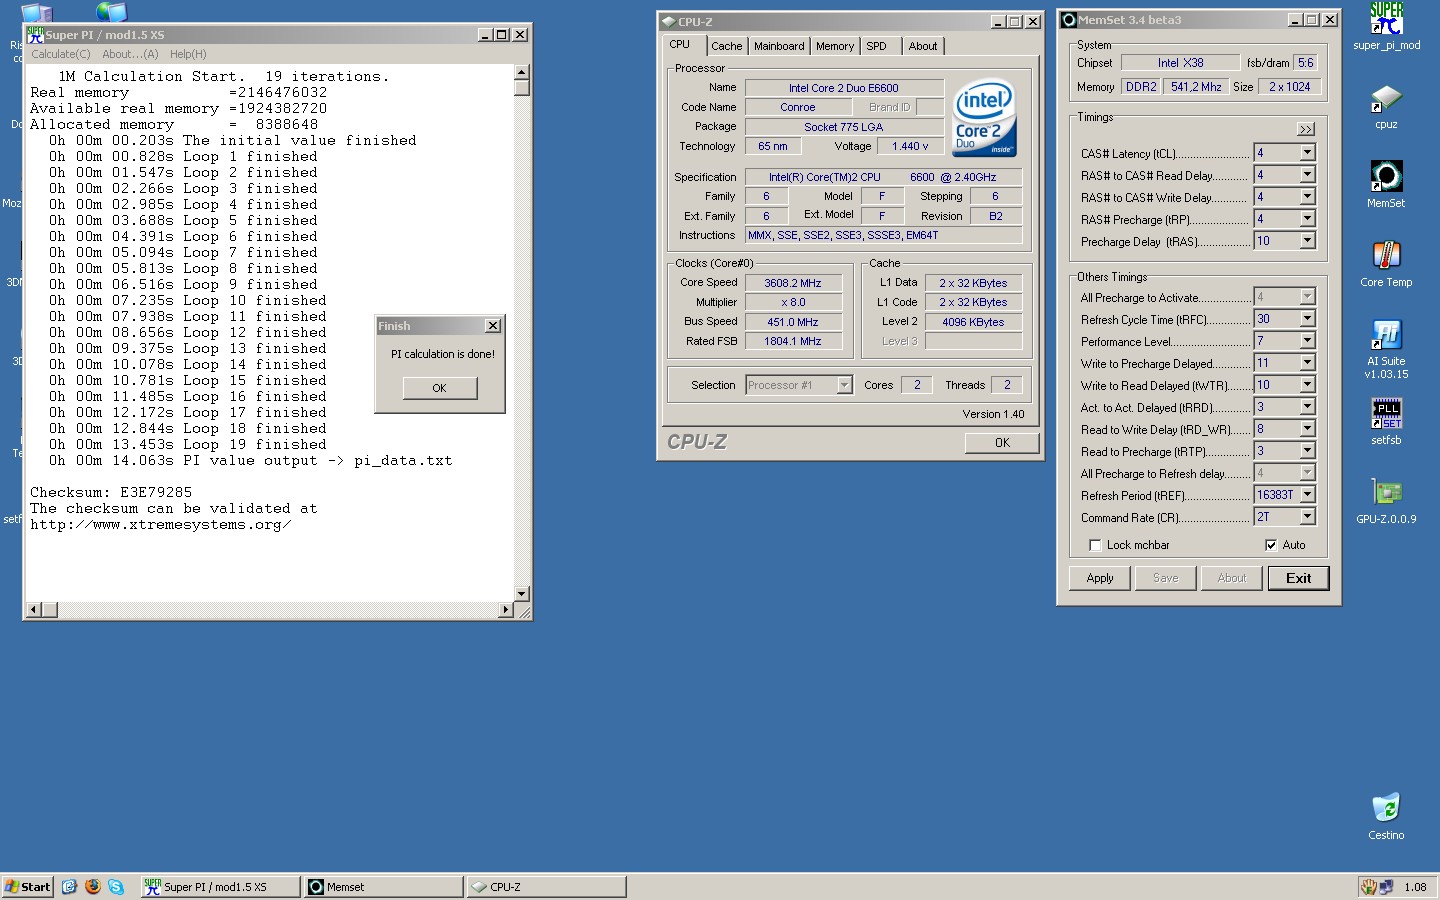Viewport: 1440px width, 900px height.
Task: Toggle the Lock mchbar checkbox
Action: pos(1095,545)
